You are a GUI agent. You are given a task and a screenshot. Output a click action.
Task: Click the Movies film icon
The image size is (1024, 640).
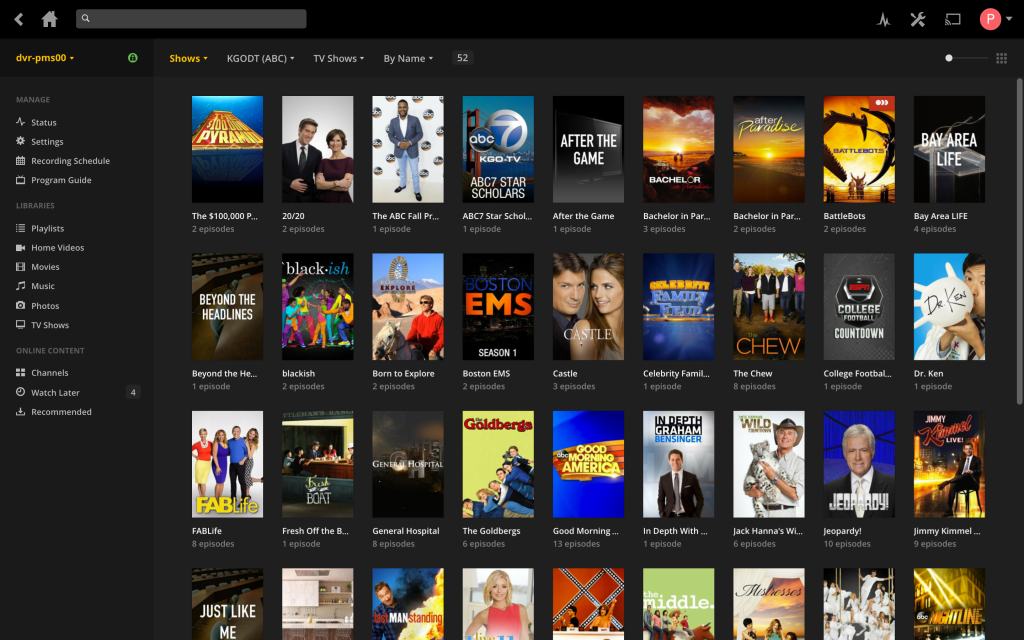coord(20,266)
